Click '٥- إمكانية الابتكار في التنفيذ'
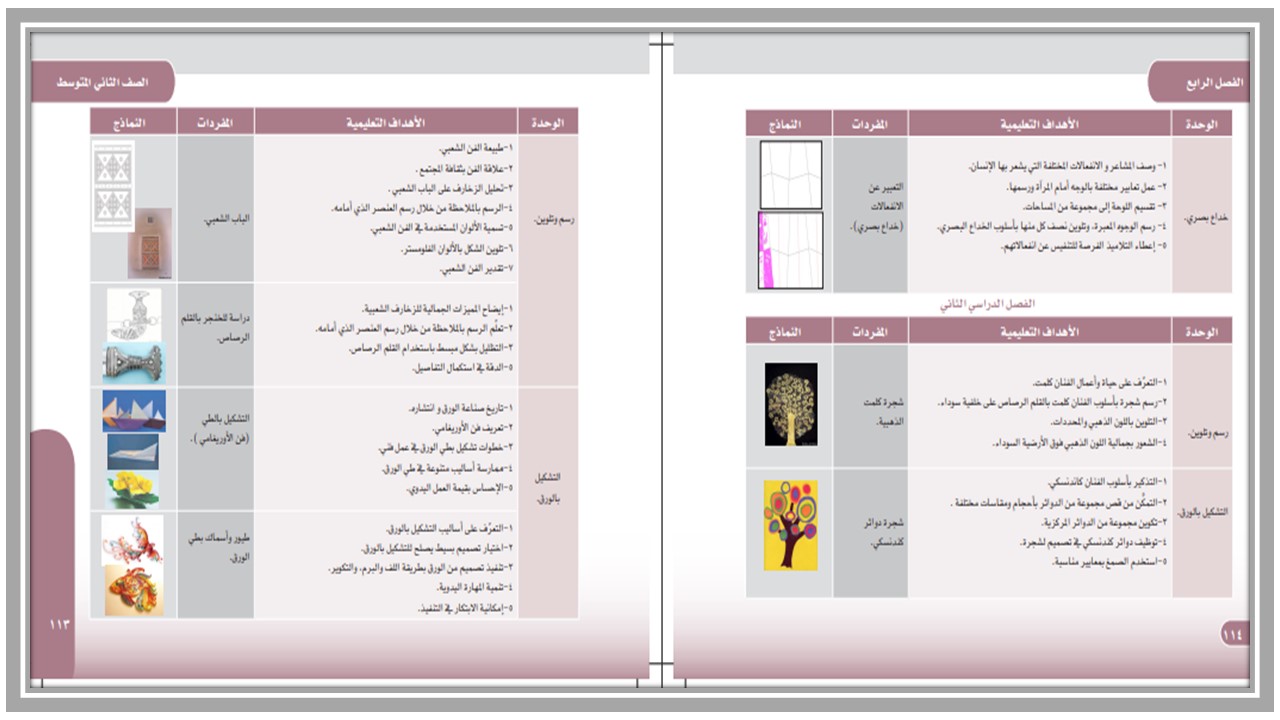 pos(463,607)
